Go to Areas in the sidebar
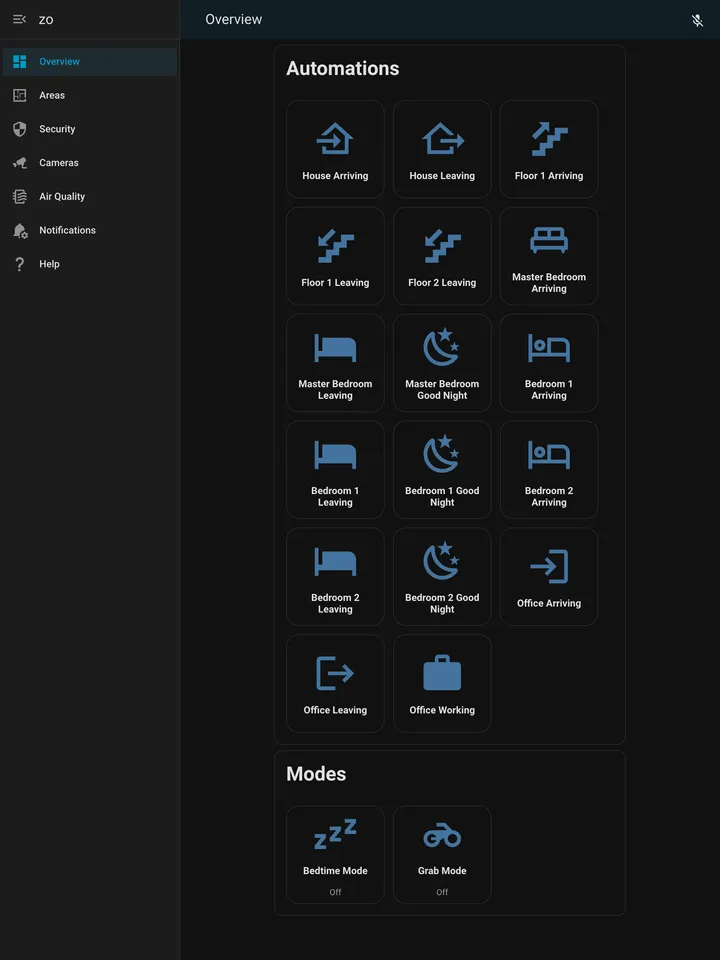Screen dimensions: 720x960 click(90, 96)
